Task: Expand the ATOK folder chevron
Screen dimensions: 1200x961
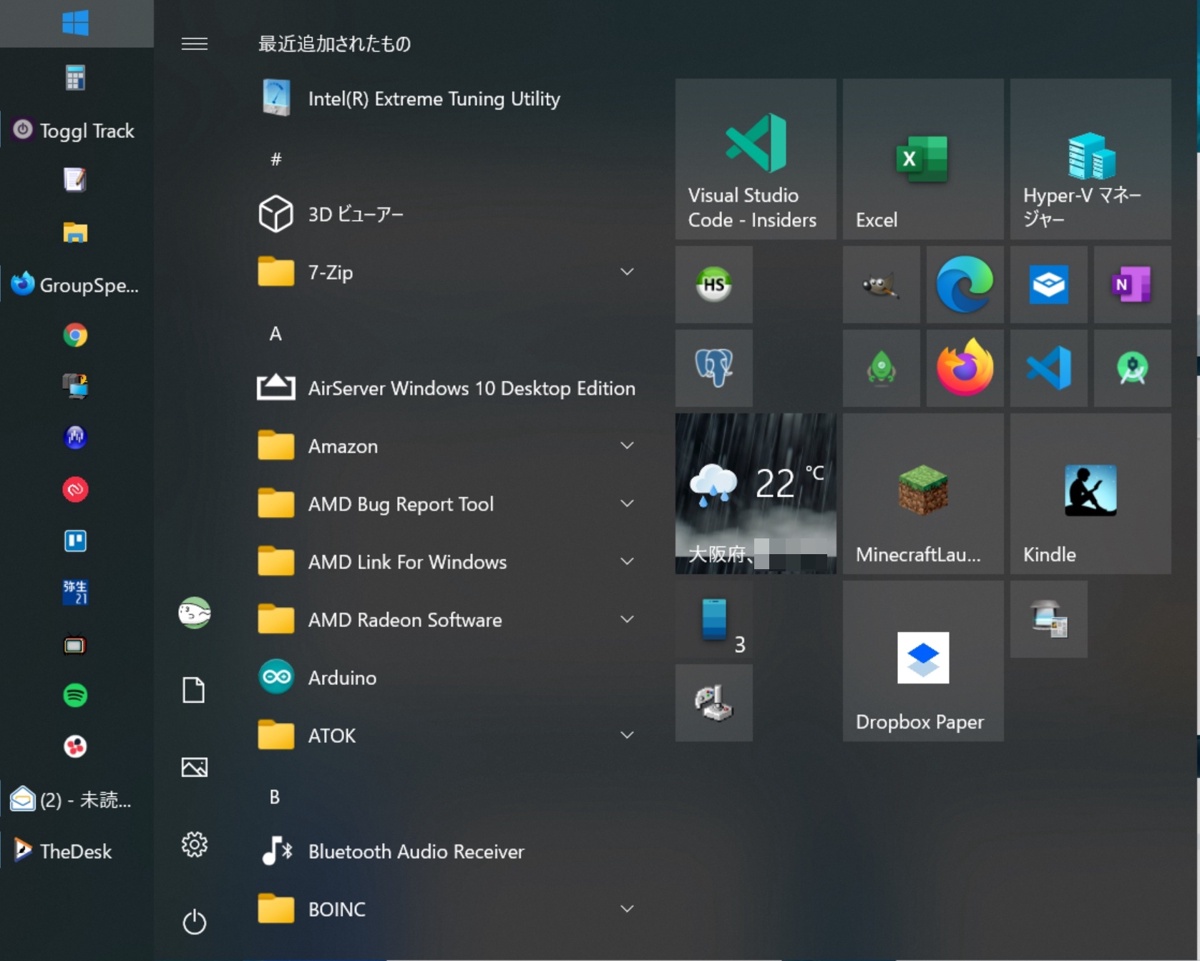Action: [627, 735]
